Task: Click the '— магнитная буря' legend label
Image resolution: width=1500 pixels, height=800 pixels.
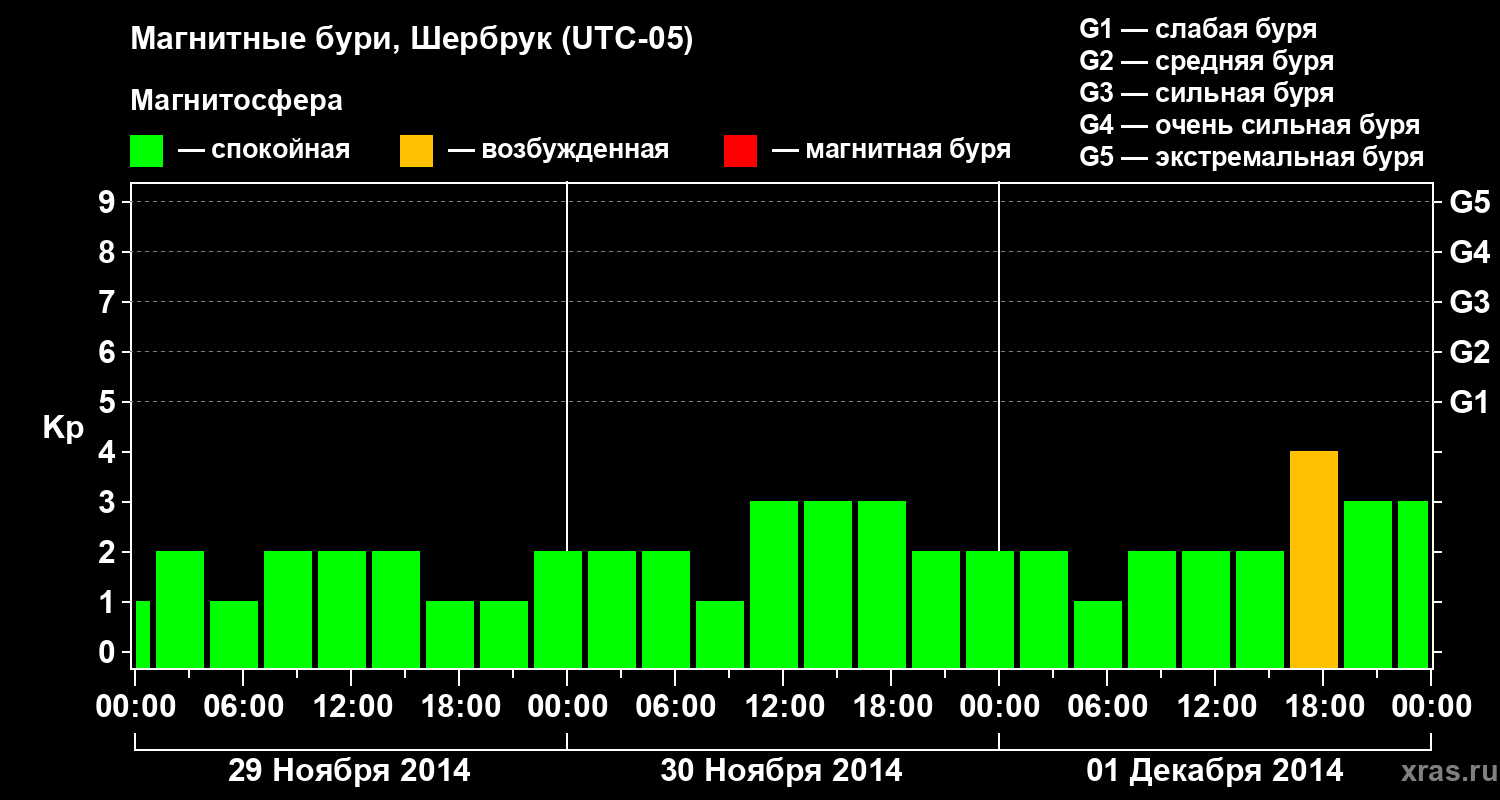Action: pyautogui.click(x=892, y=151)
